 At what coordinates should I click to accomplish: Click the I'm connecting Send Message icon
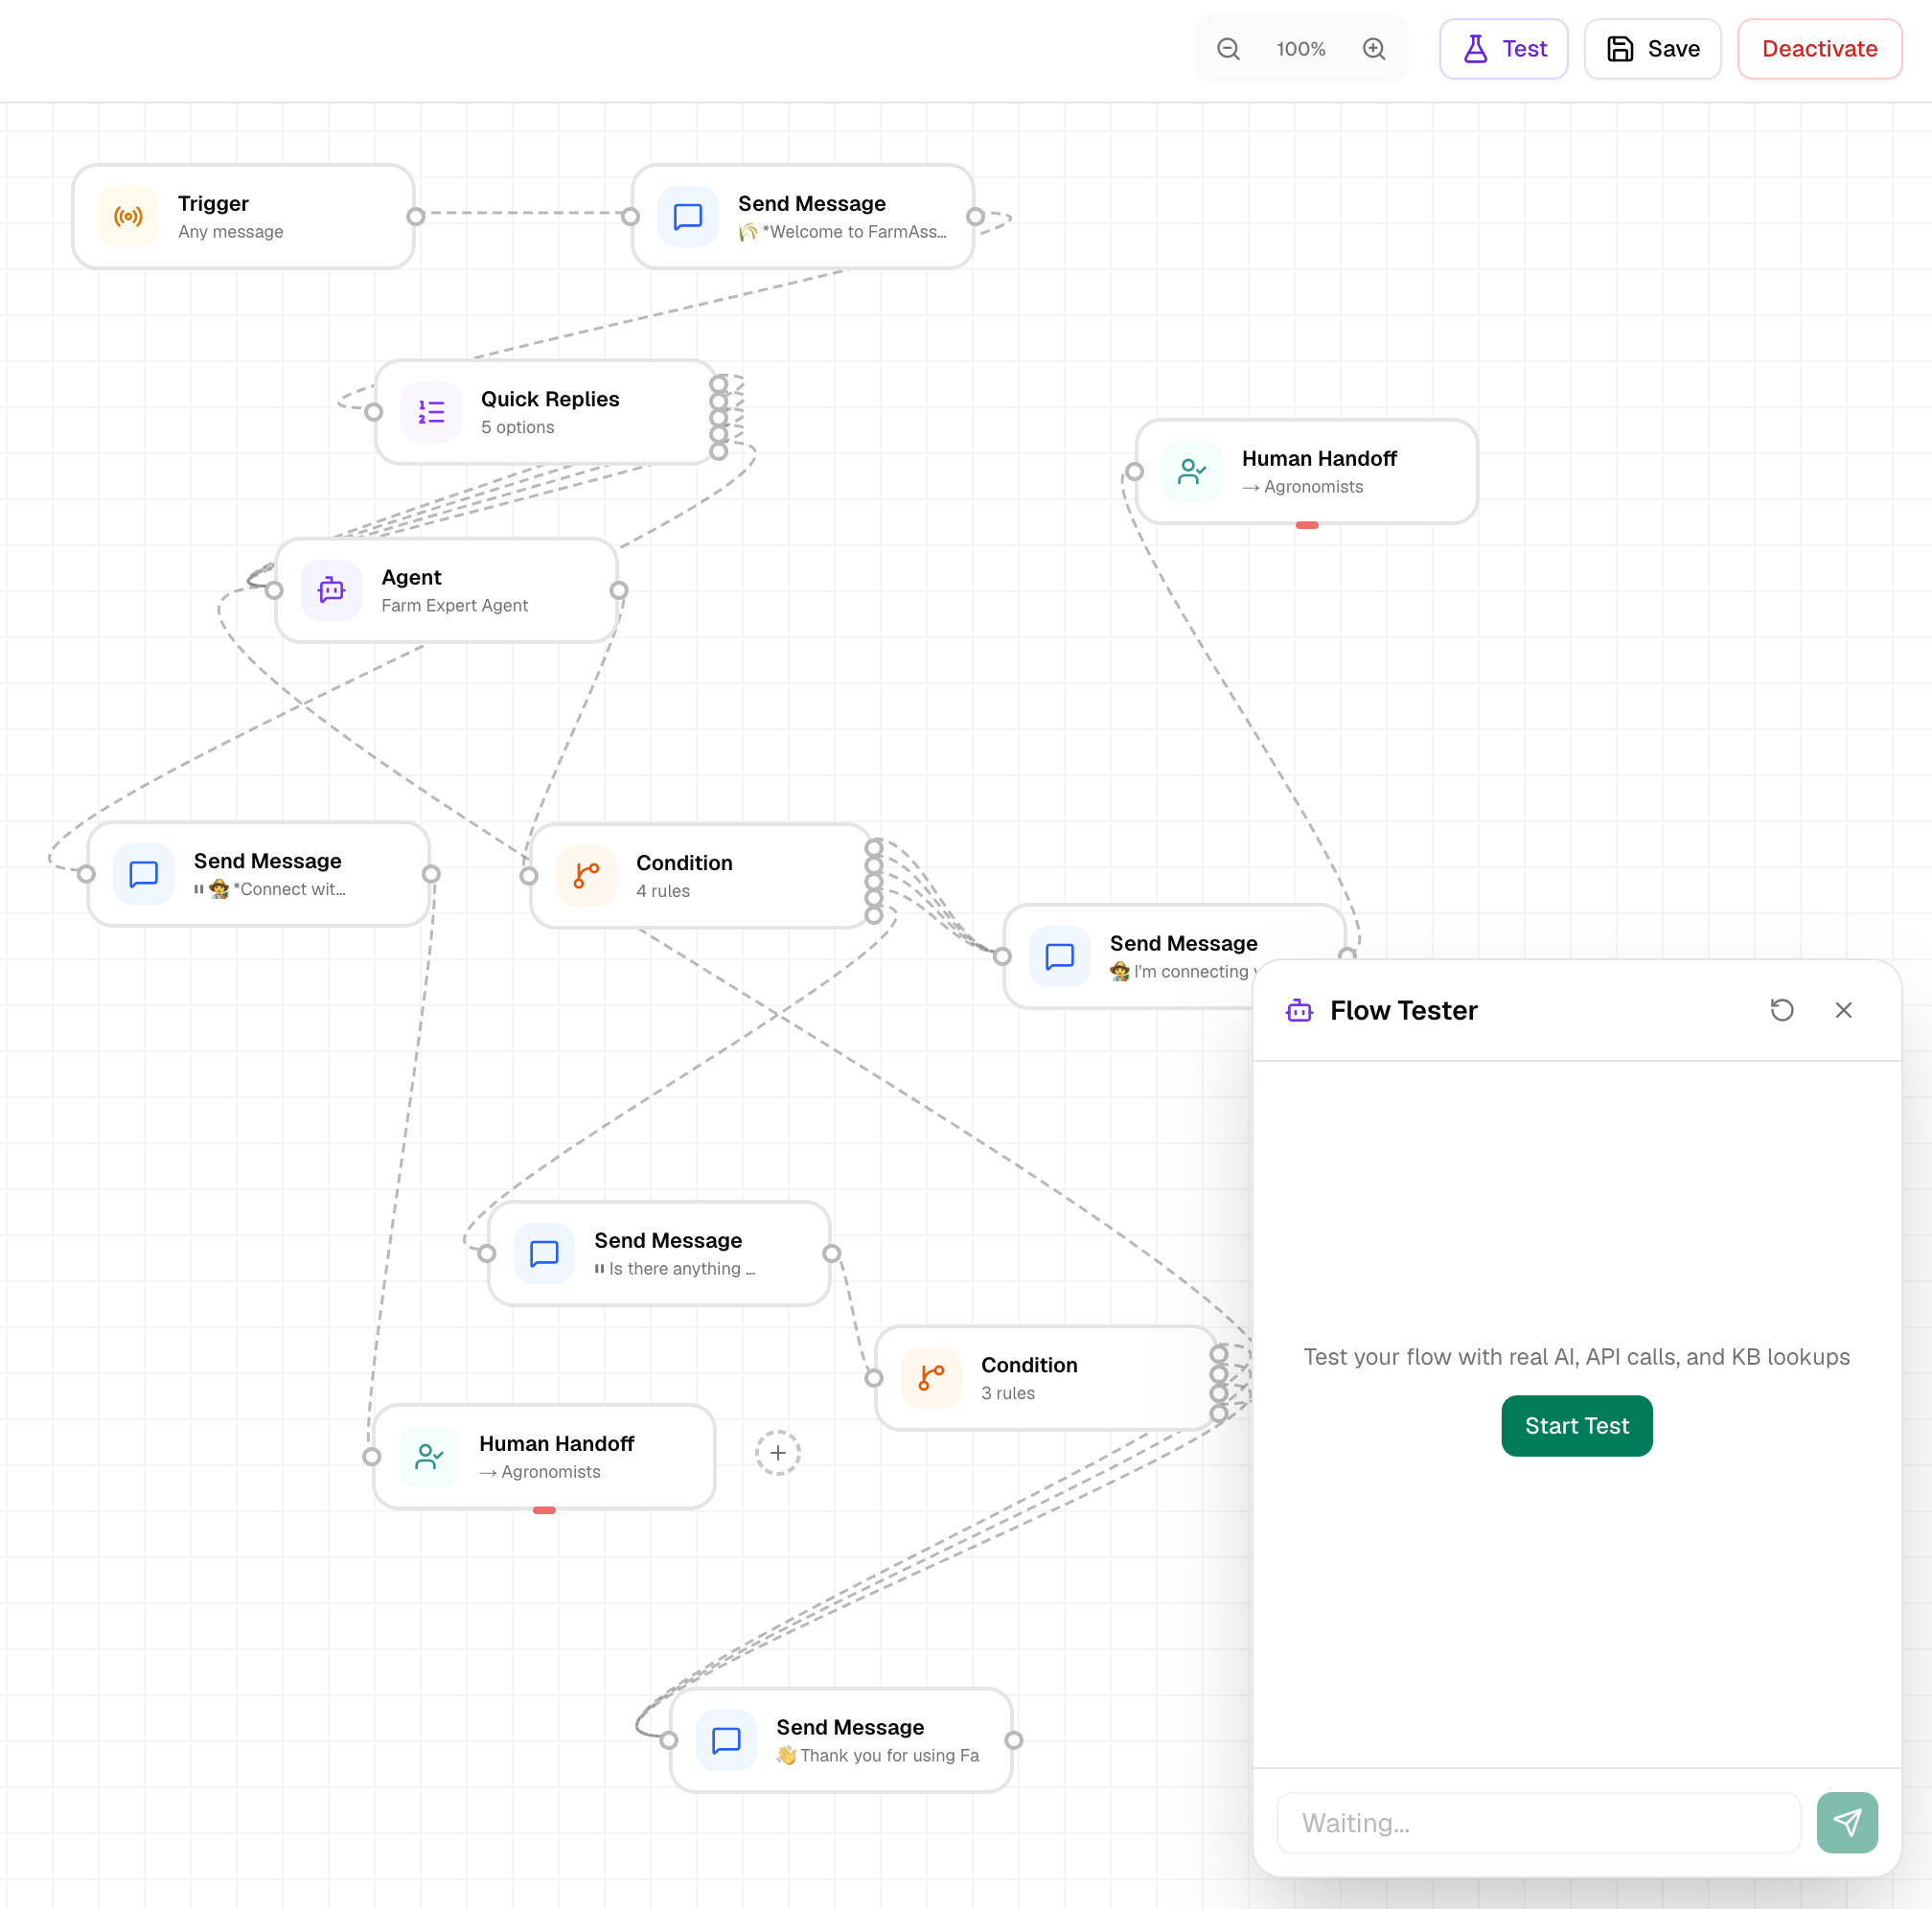[1060, 956]
